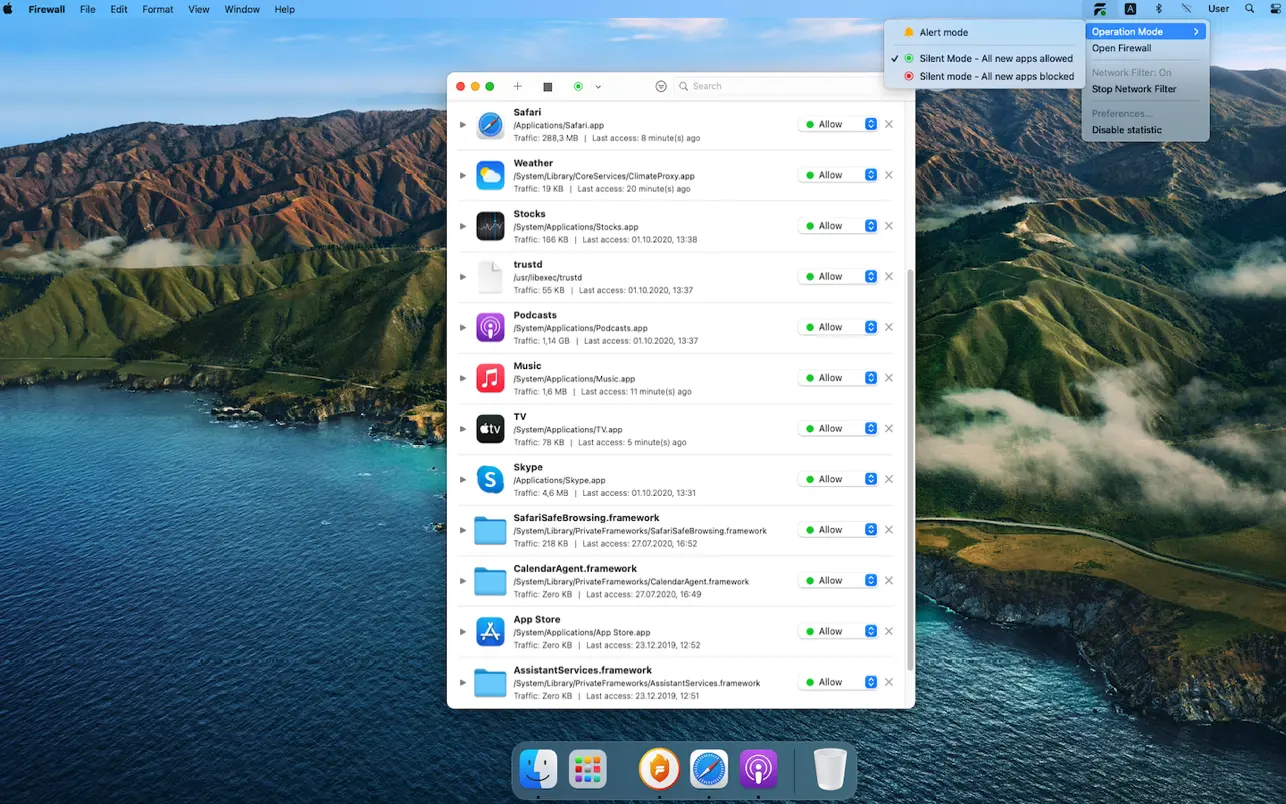This screenshot has width=1286, height=804.
Task: Click the Podcasts icon in the Dock
Action: [x=759, y=769]
